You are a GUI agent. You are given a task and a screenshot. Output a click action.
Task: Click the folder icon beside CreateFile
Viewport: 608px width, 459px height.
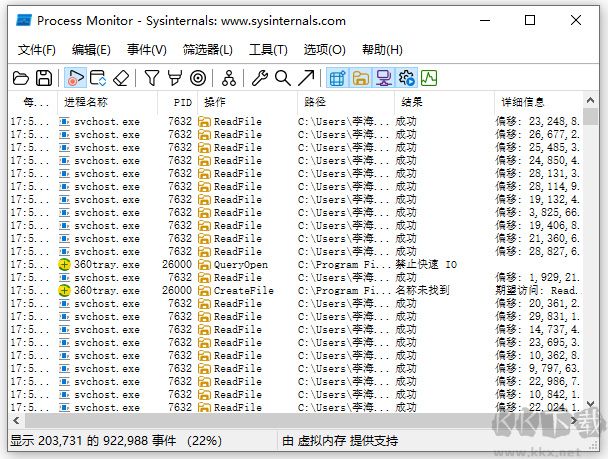pyautogui.click(x=204, y=291)
